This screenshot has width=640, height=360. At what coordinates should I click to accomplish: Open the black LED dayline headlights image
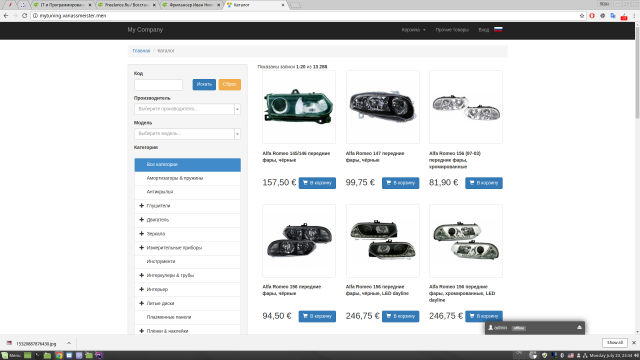[x=382, y=241]
